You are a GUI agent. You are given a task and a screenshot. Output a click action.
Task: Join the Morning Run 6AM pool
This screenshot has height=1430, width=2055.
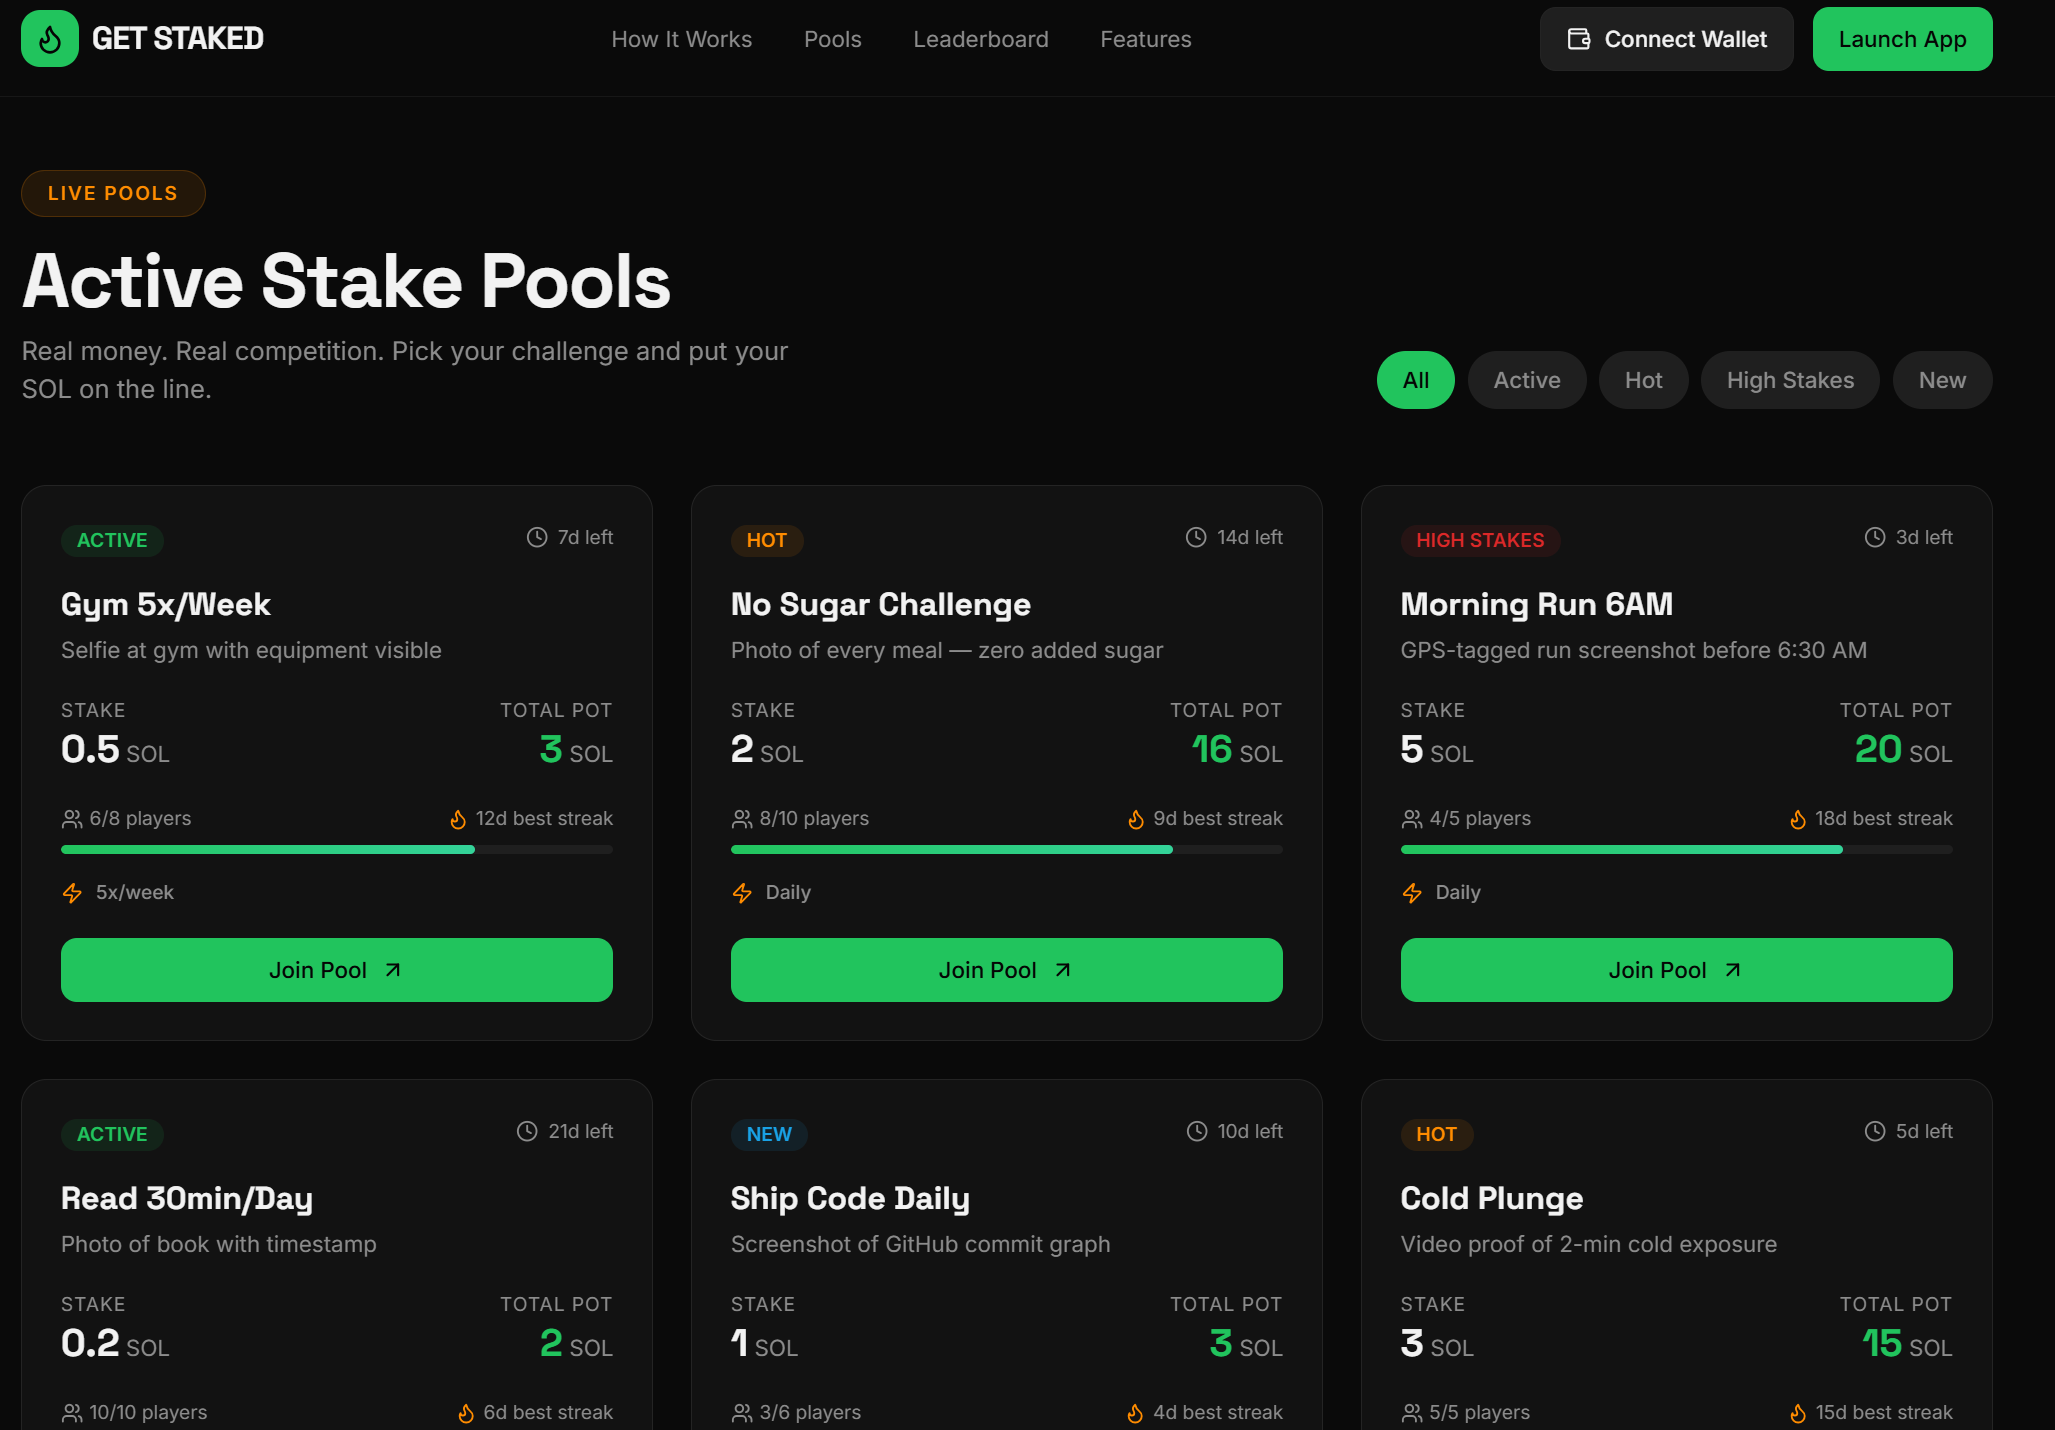click(1676, 970)
